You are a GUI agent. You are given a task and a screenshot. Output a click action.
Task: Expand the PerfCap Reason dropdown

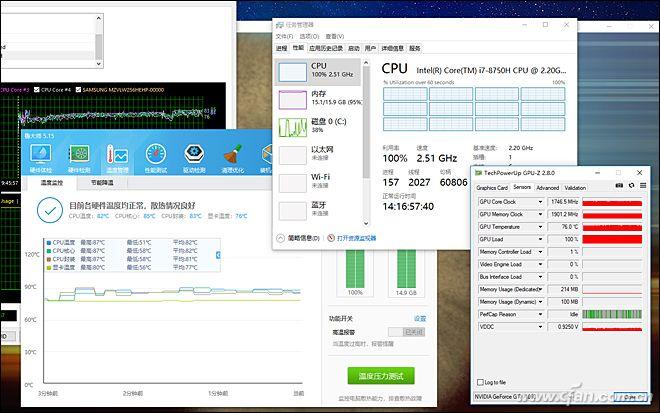click(x=540, y=314)
